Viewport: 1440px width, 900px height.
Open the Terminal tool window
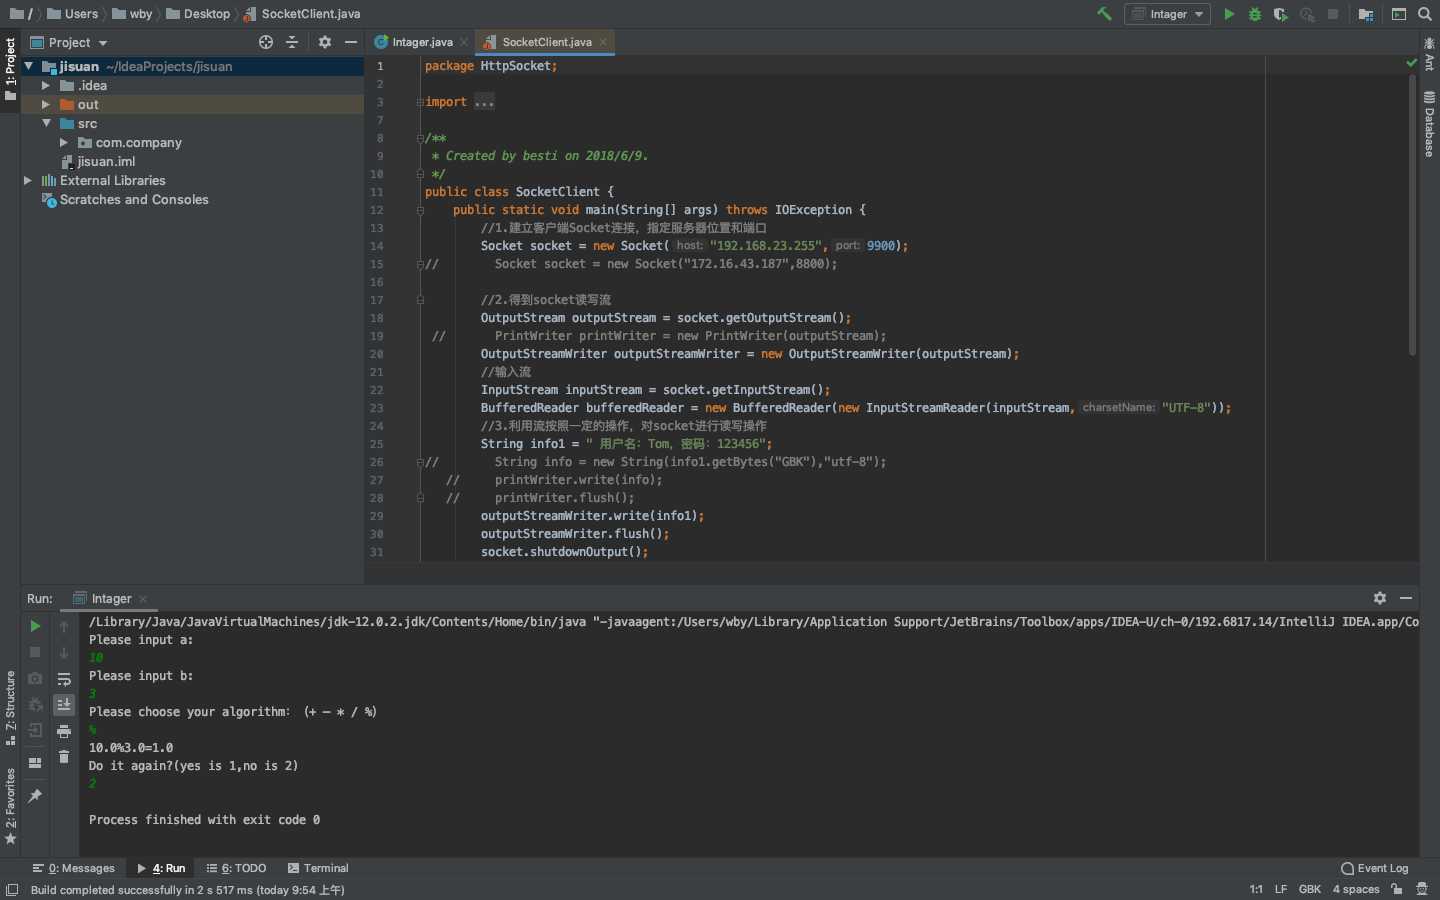[318, 868]
